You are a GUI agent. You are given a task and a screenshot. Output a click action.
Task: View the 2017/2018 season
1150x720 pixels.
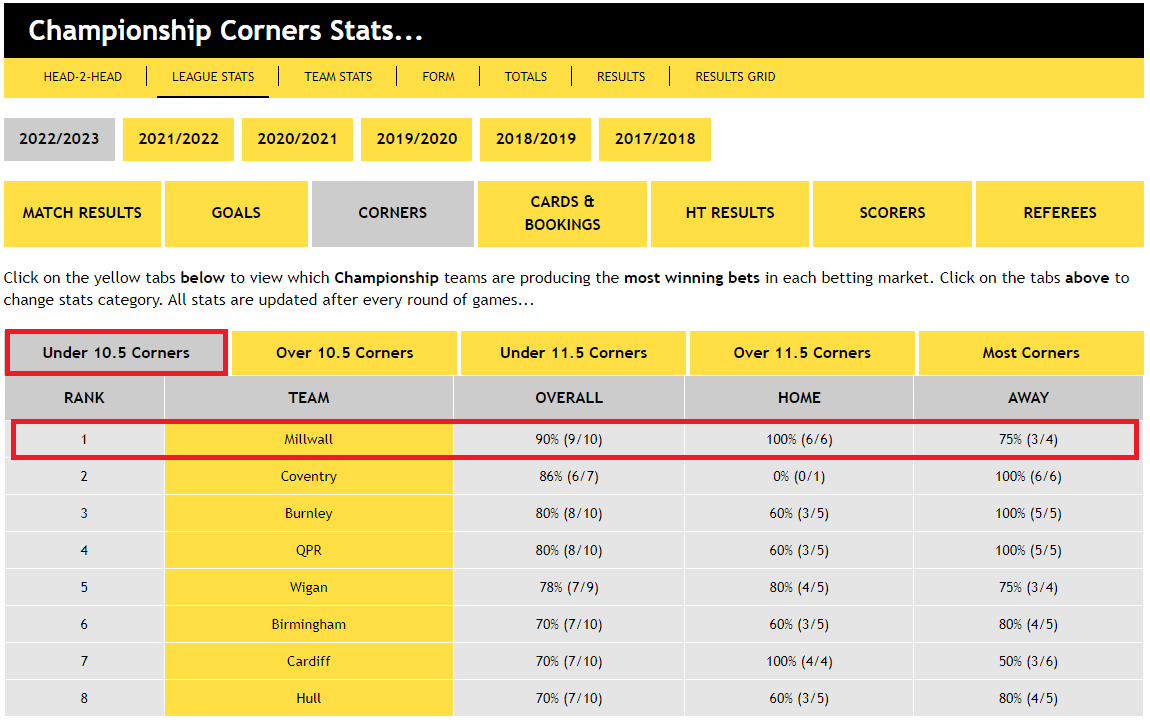pyautogui.click(x=654, y=139)
